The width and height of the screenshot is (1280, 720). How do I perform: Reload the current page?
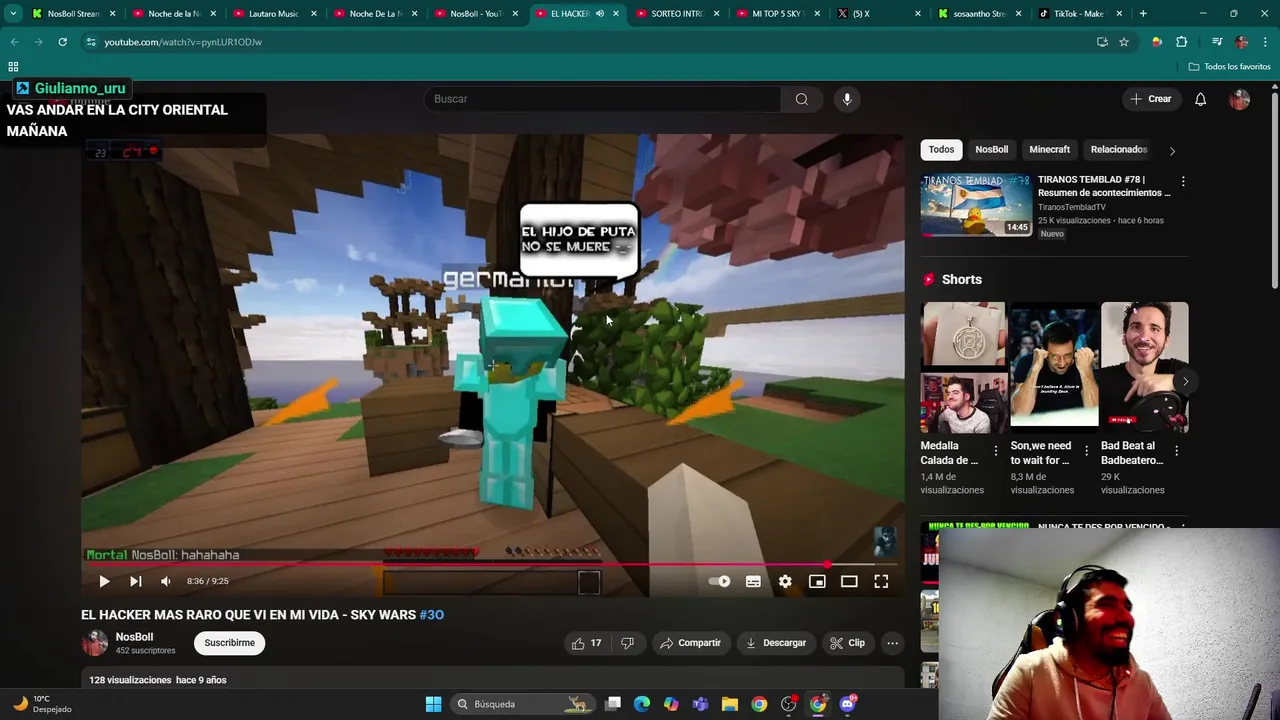point(62,42)
